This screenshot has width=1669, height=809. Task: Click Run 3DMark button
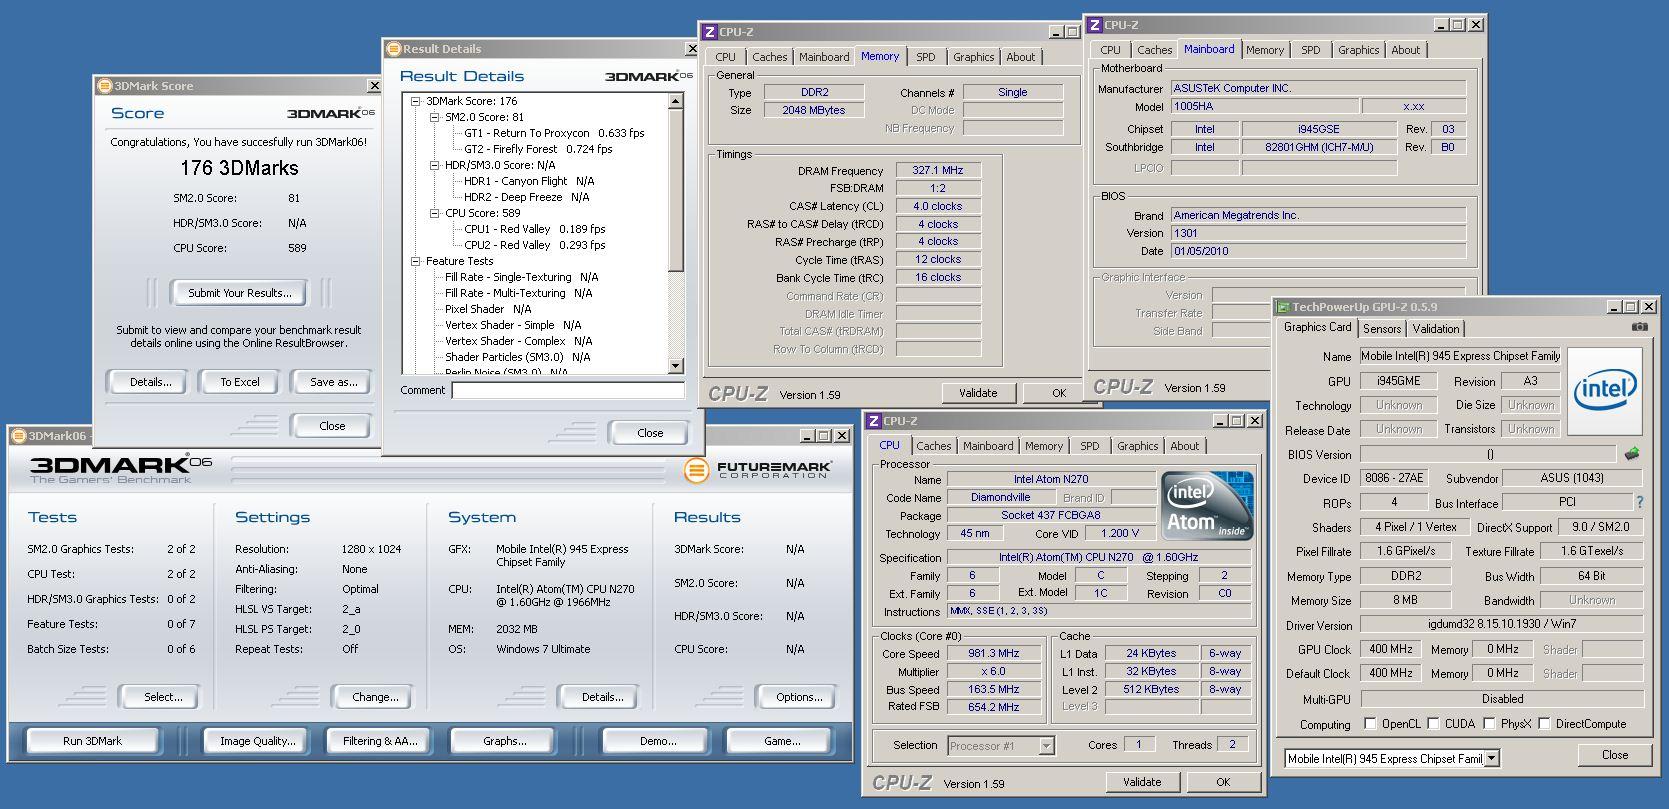tap(92, 741)
